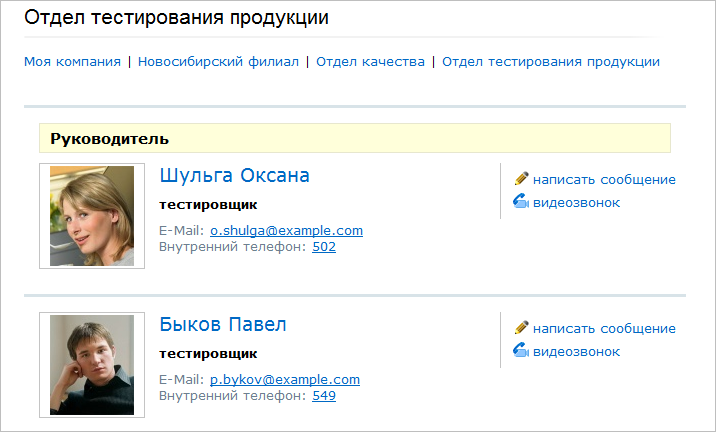Email o.shulga@example.com
The image size is (716, 432).
[286, 230]
